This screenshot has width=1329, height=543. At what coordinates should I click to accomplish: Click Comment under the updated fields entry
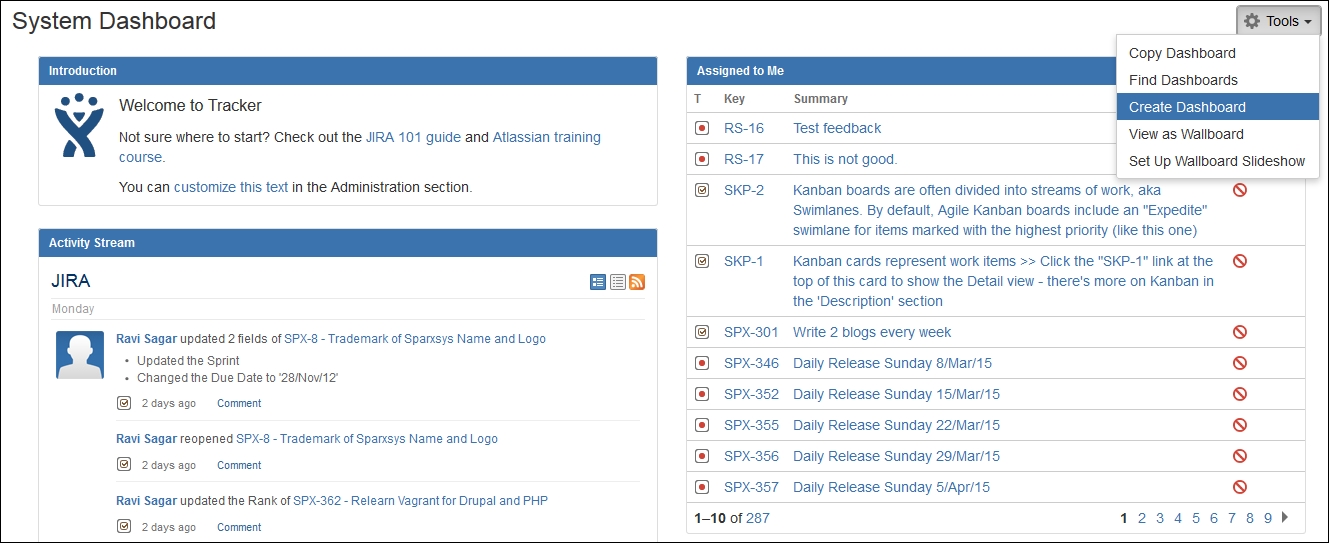239,404
